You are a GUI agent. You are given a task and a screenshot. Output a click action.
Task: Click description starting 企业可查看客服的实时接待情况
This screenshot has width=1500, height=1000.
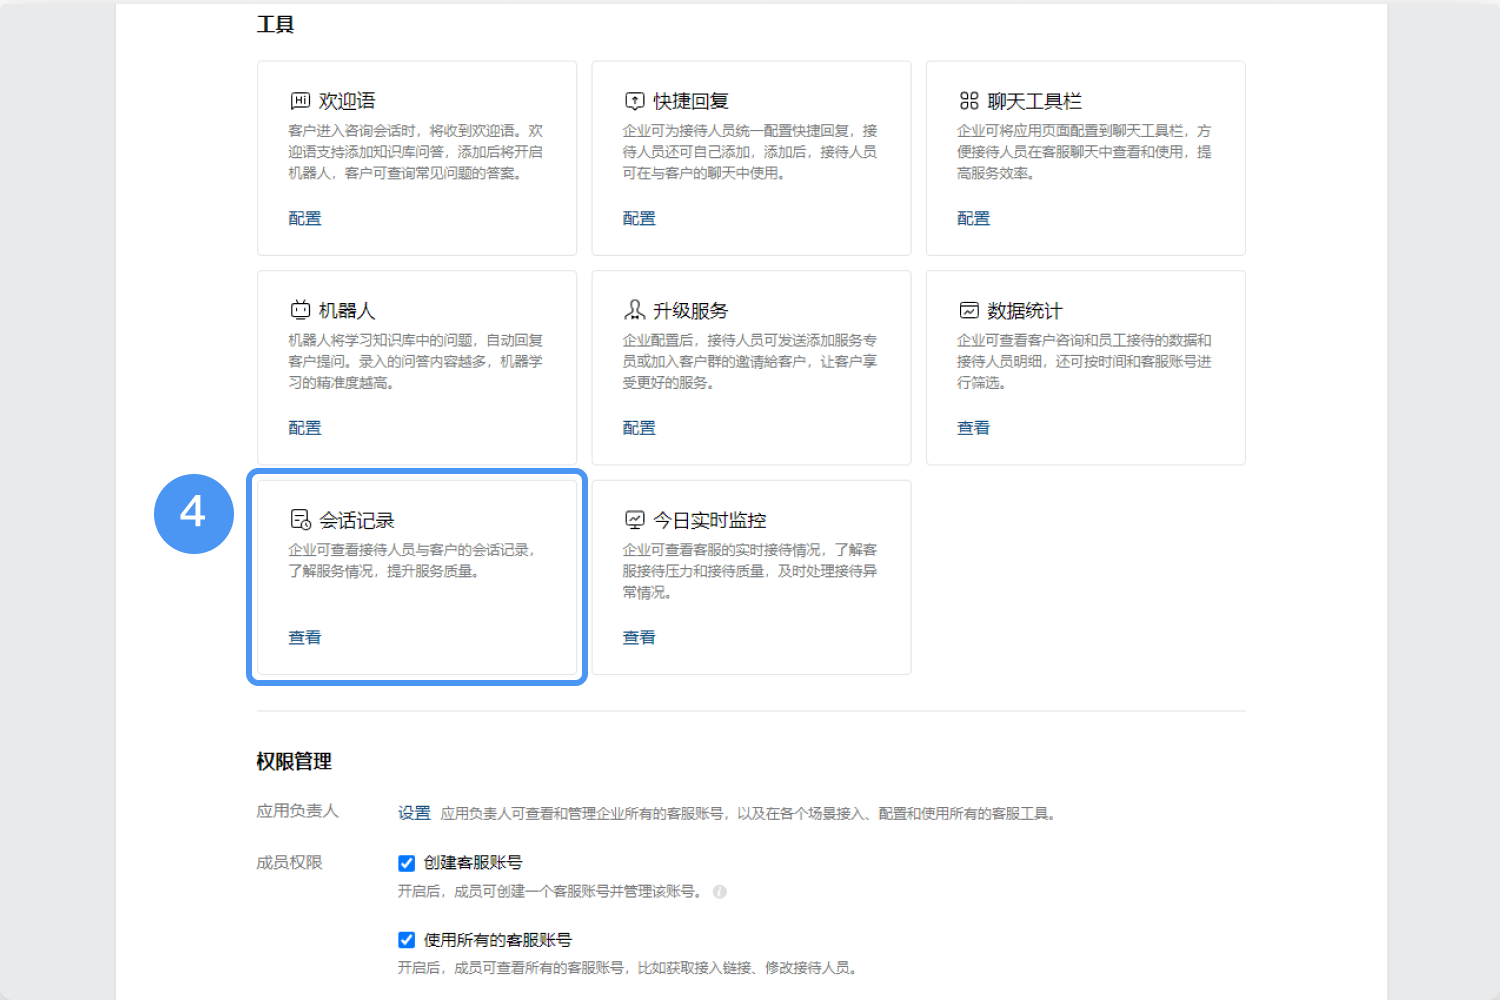point(750,571)
